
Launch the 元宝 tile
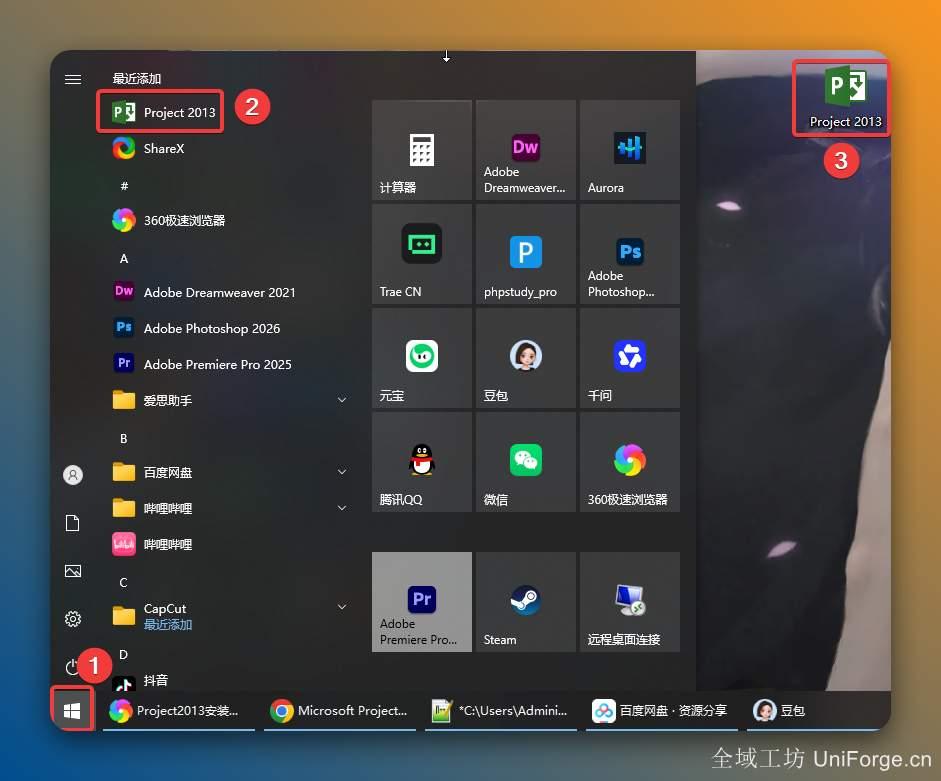tap(422, 358)
